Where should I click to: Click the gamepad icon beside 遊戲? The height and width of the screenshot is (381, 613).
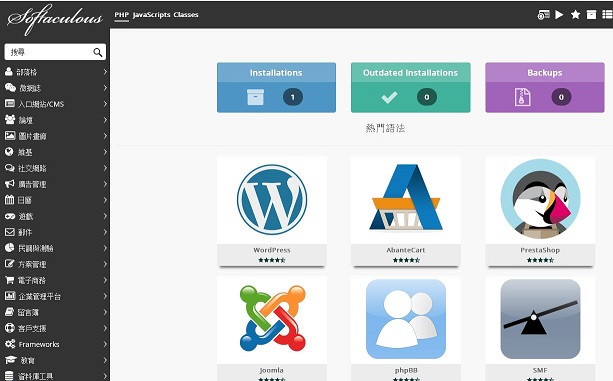[x=10, y=216]
